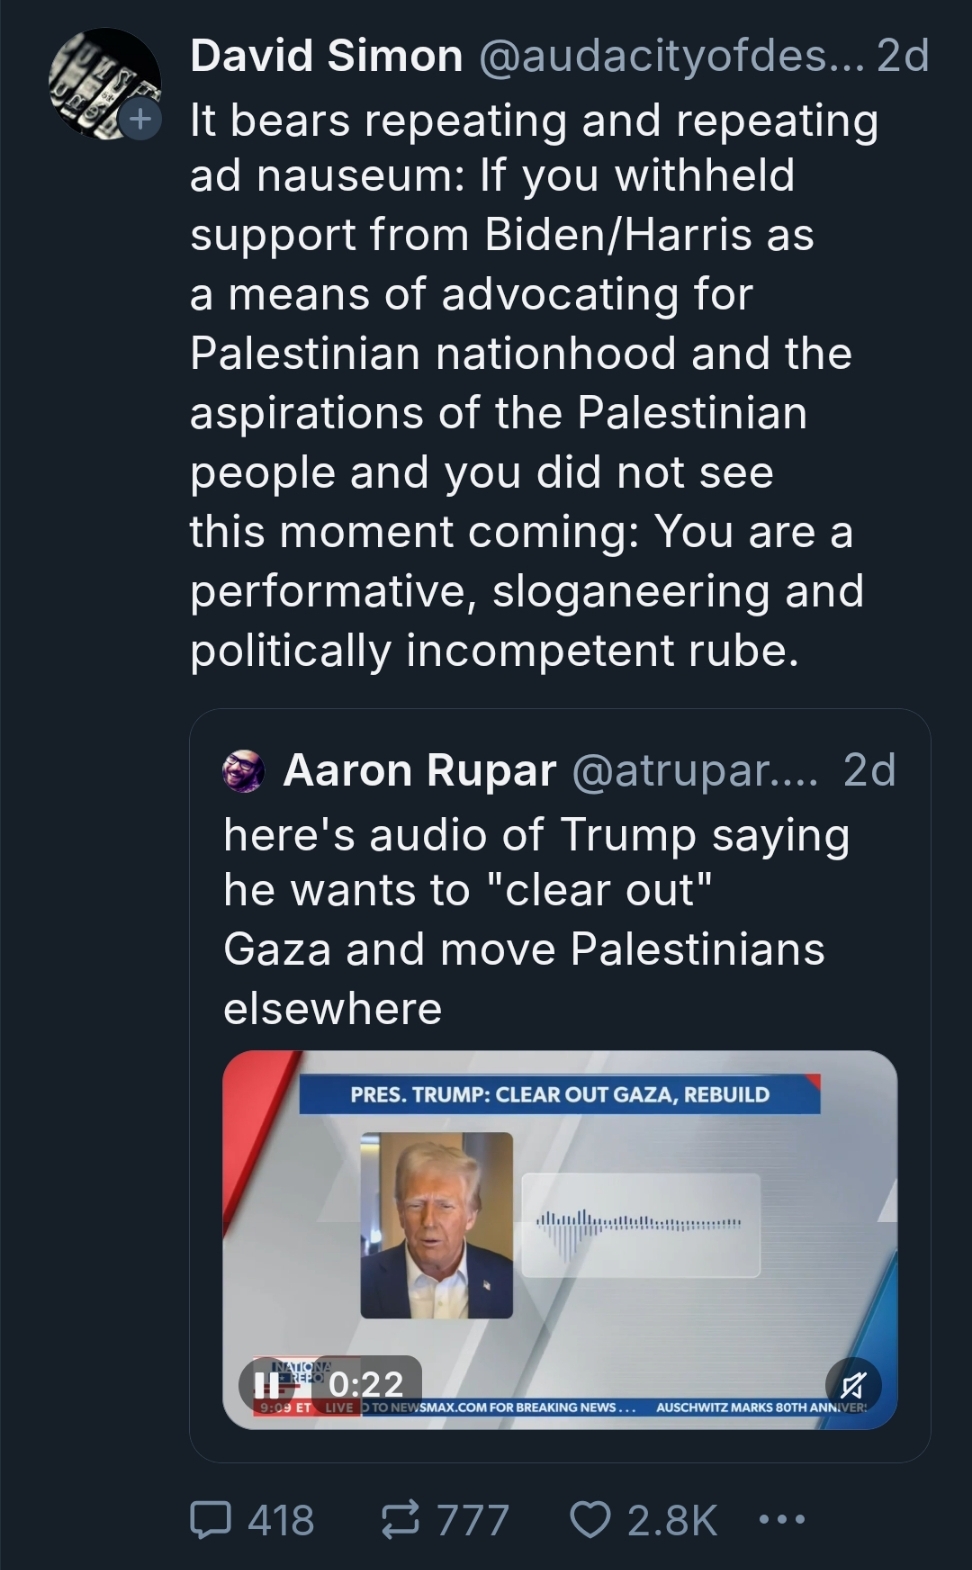
Task: Tap the plus follow badge on avatar
Action: [140, 120]
